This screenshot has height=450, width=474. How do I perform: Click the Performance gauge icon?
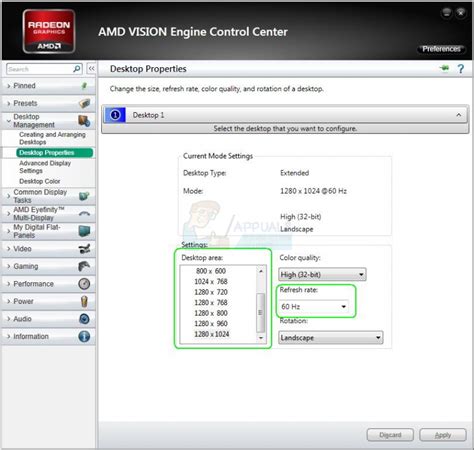84,284
